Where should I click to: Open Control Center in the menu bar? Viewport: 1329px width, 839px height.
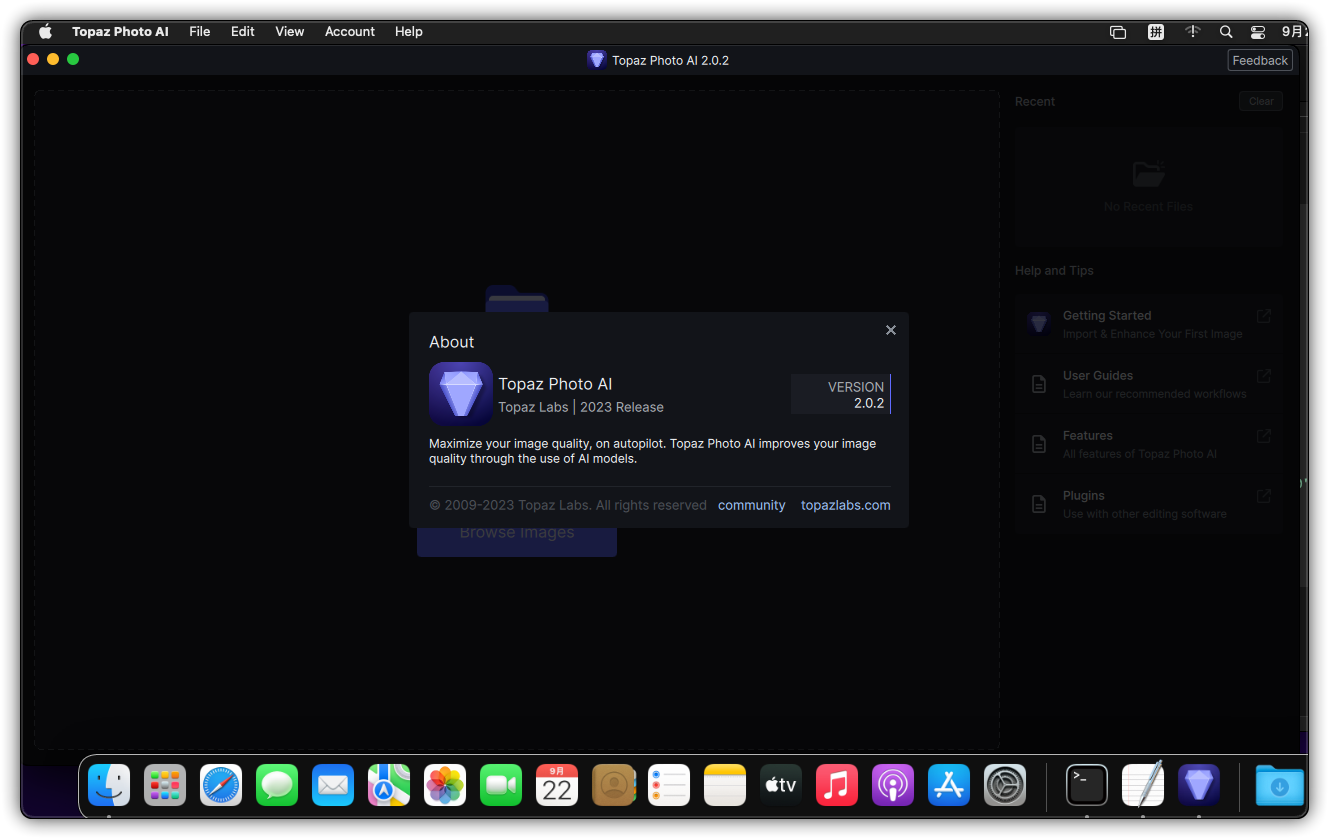pos(1258,31)
